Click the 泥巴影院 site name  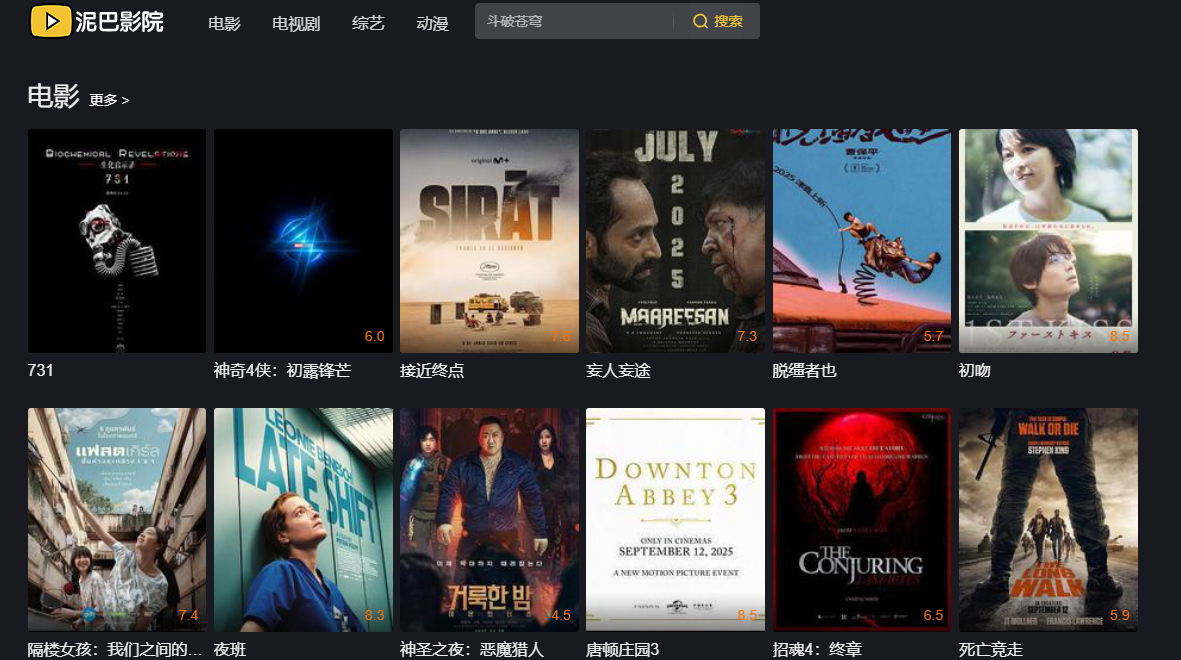[x=119, y=22]
